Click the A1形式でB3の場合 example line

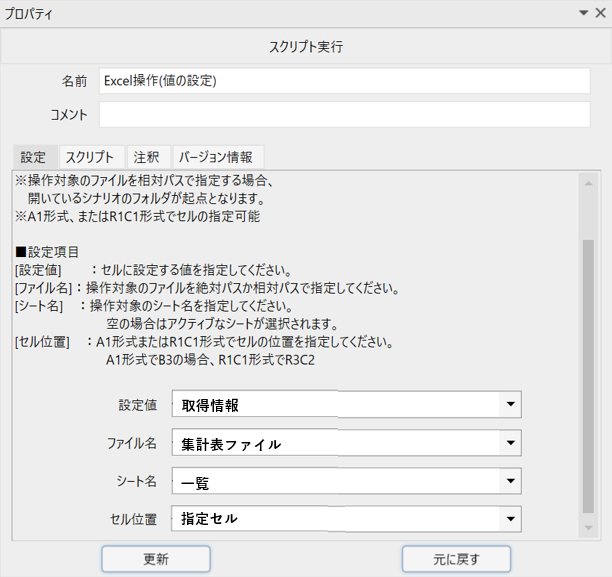(210, 360)
